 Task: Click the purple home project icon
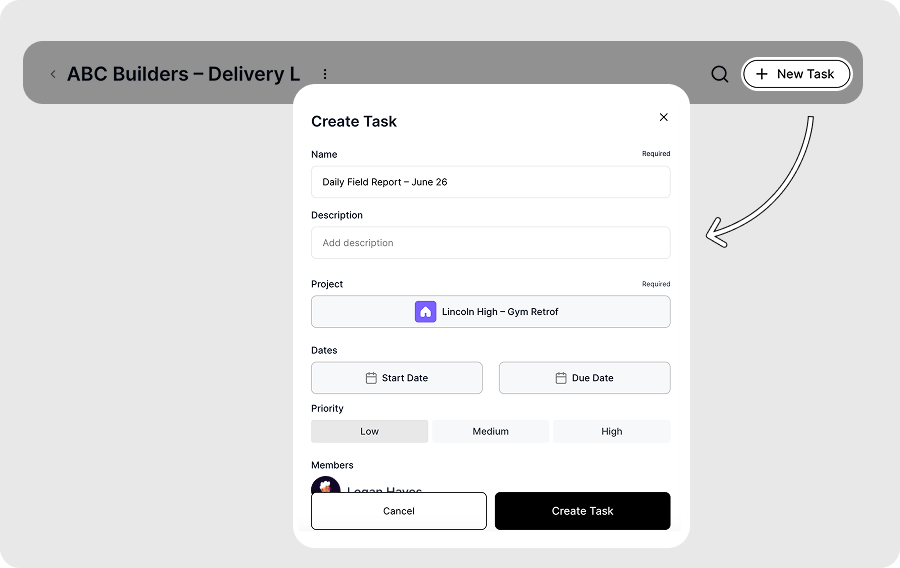426,312
